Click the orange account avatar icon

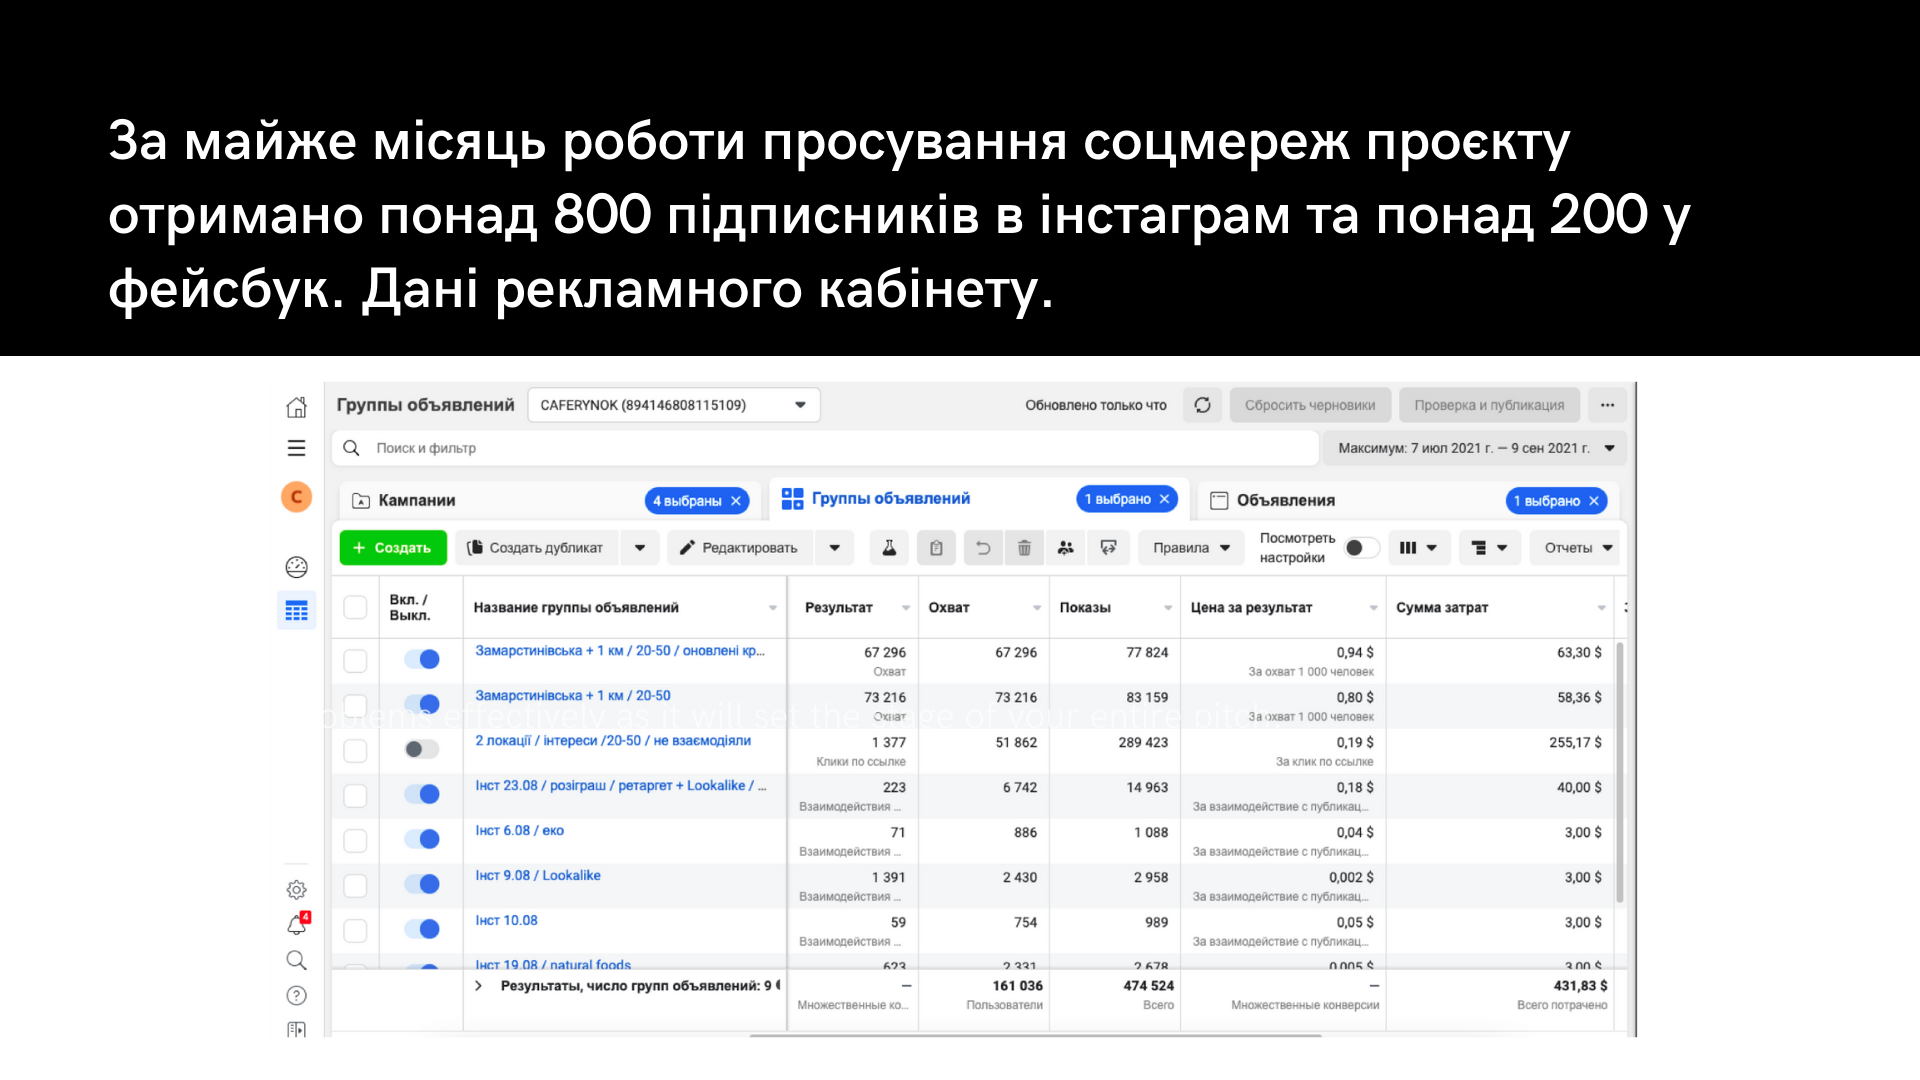296,497
